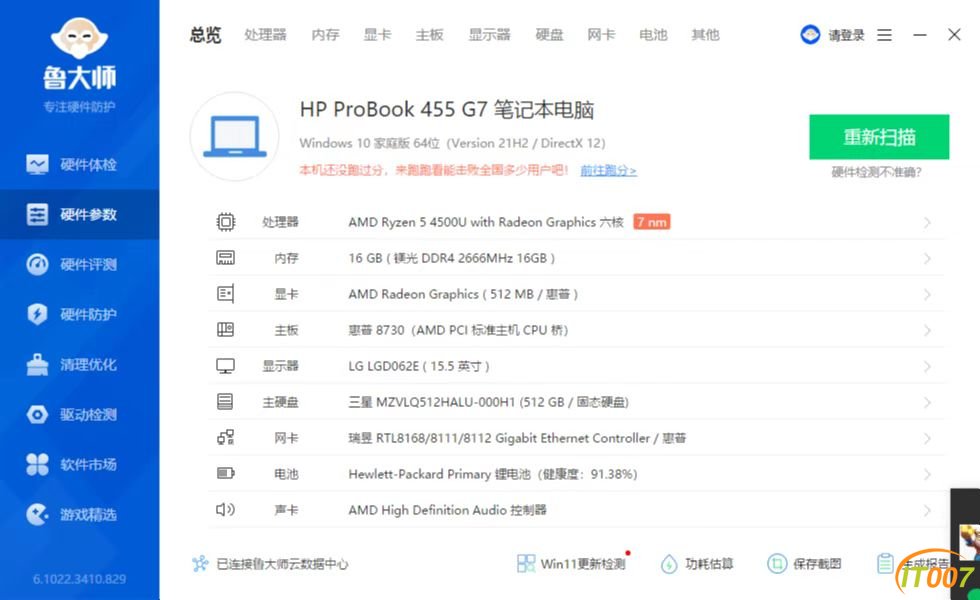Image resolution: width=980 pixels, height=600 pixels.
Task: Open 软件市场 clover icon
Action: [x=37, y=464]
